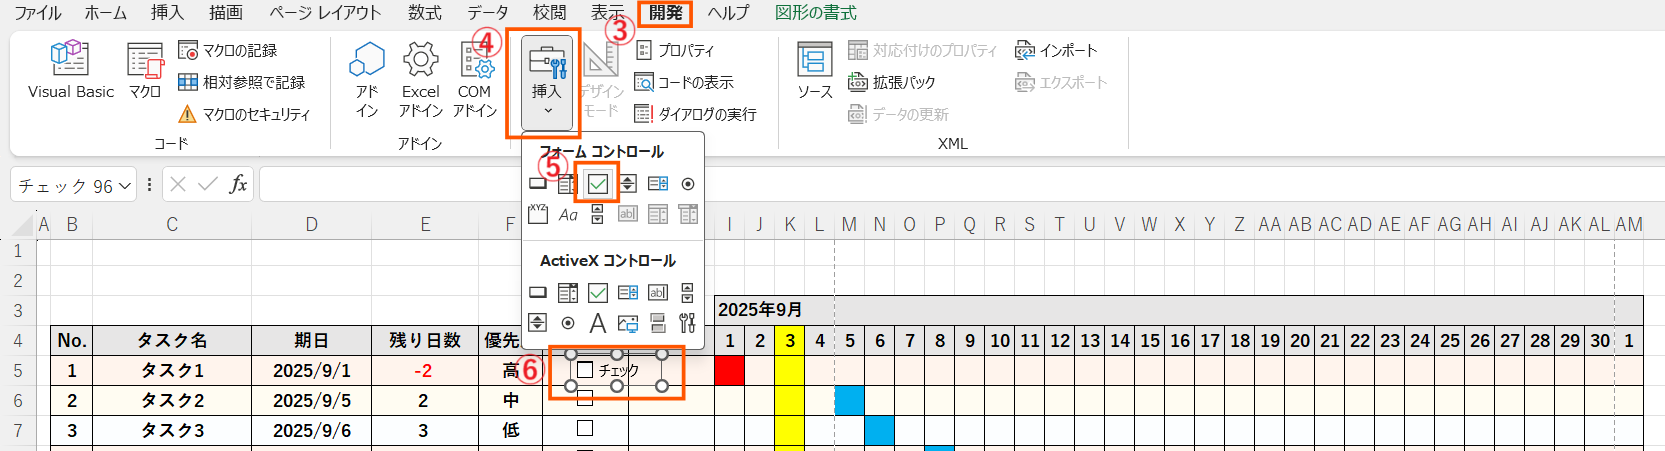
Task: Toggle the チェック checkbox in row 5
Action: coord(586,370)
